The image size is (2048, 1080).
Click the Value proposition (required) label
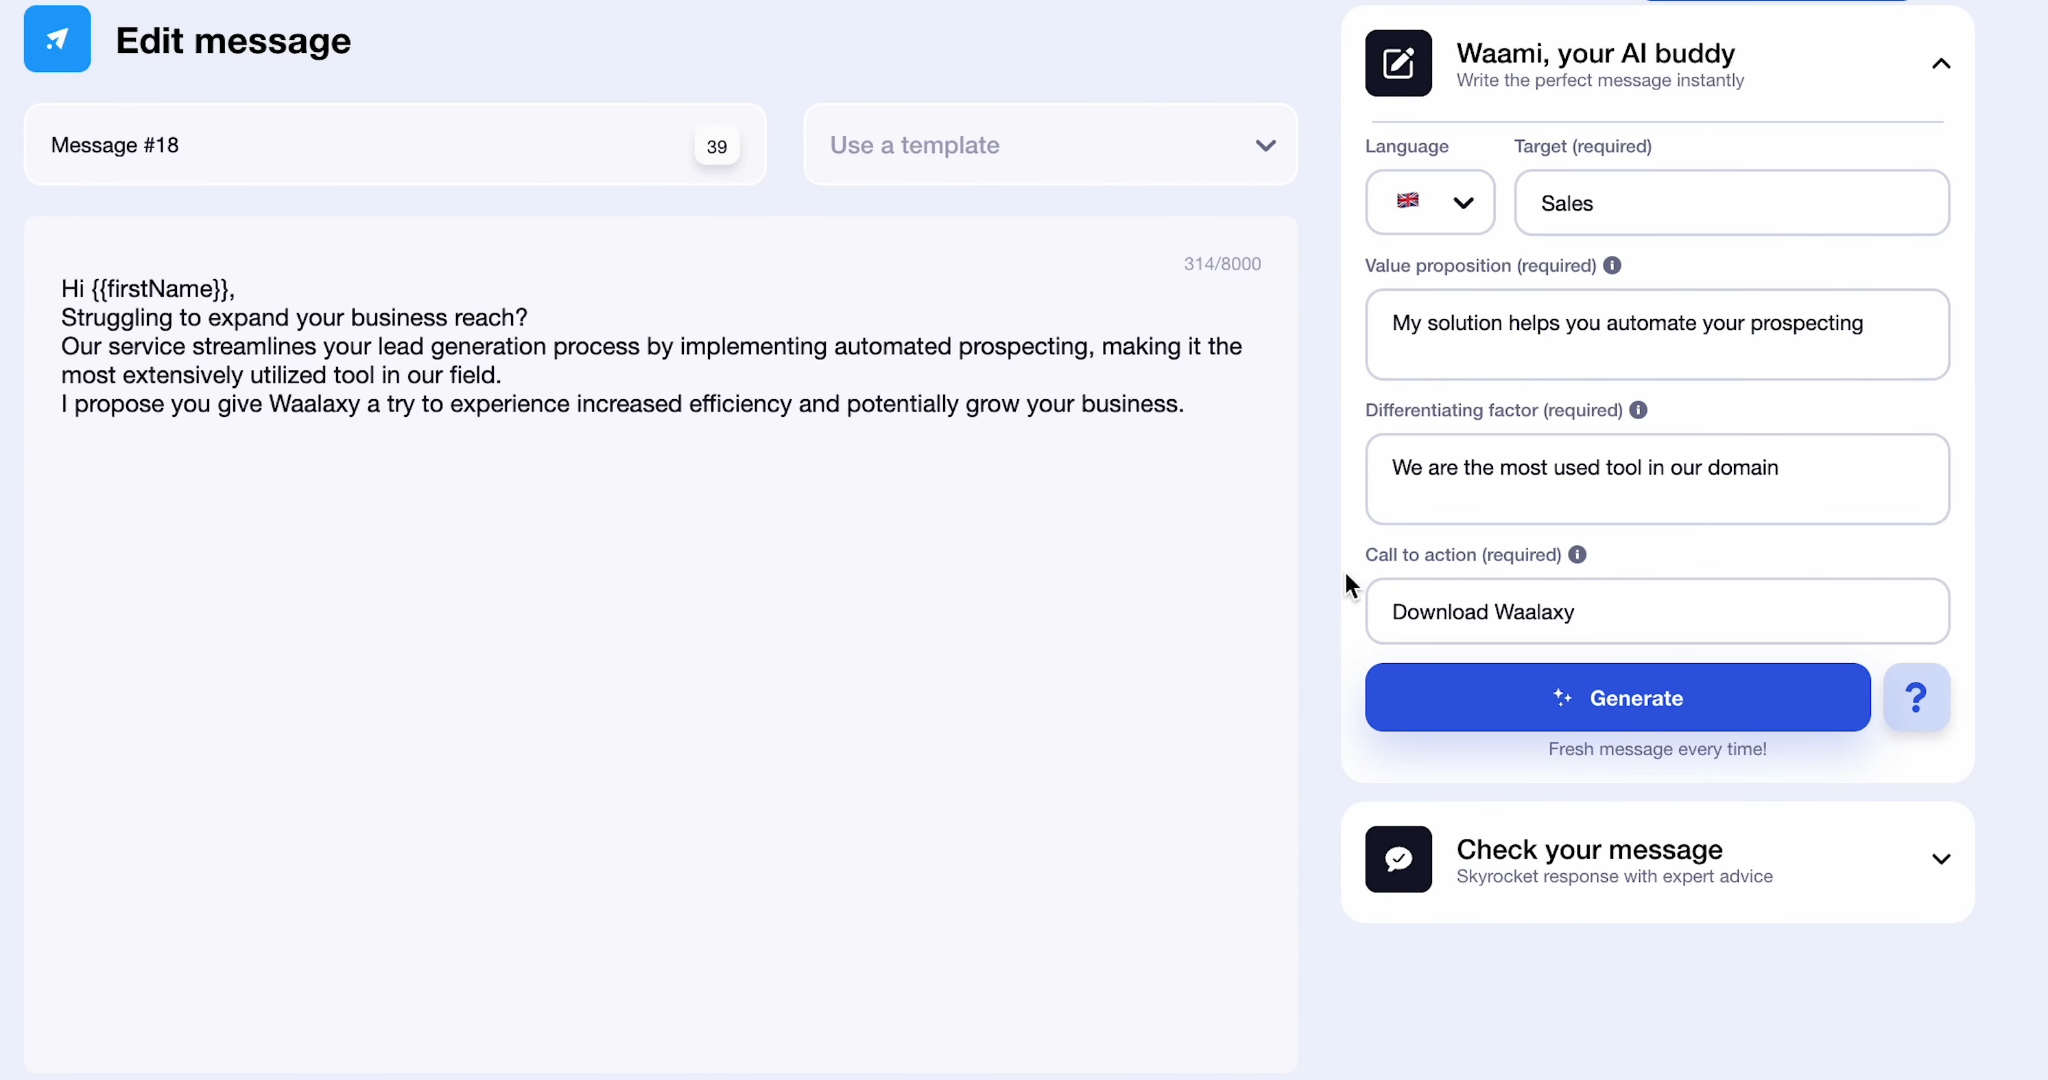click(x=1480, y=266)
